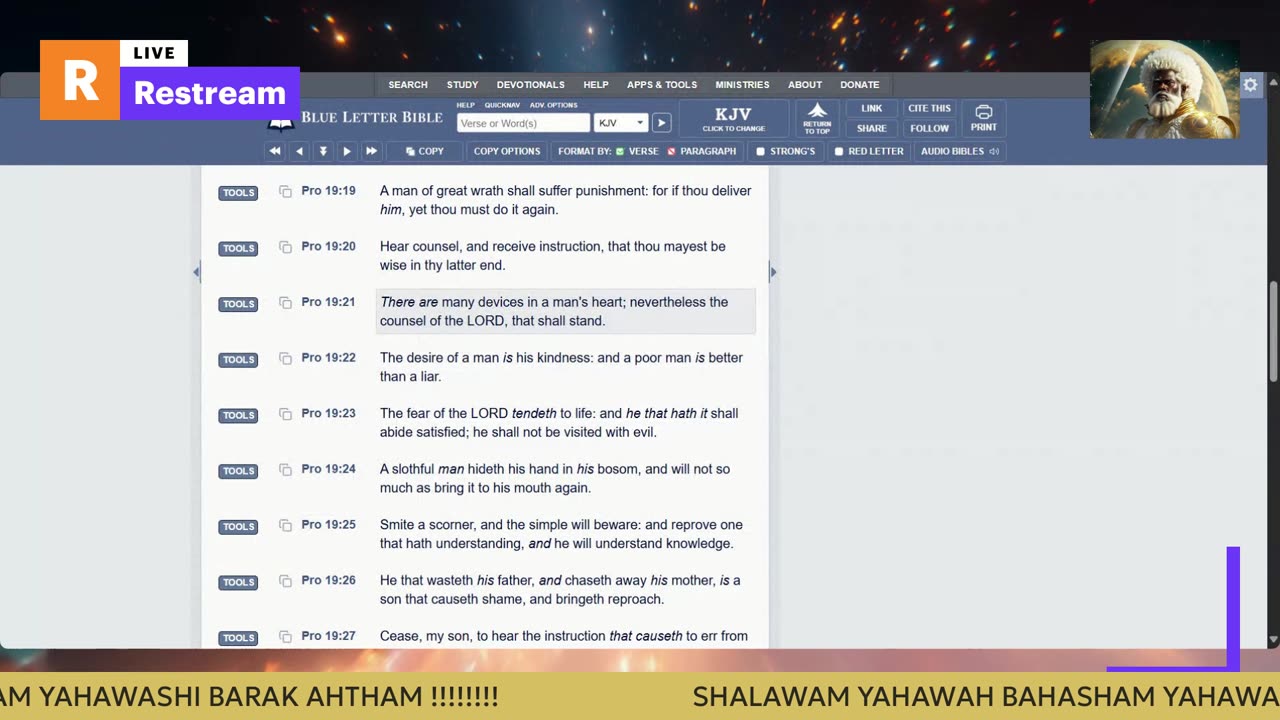Open Tools for Pro 19:25
This screenshot has height=720, width=1280.
(238, 527)
